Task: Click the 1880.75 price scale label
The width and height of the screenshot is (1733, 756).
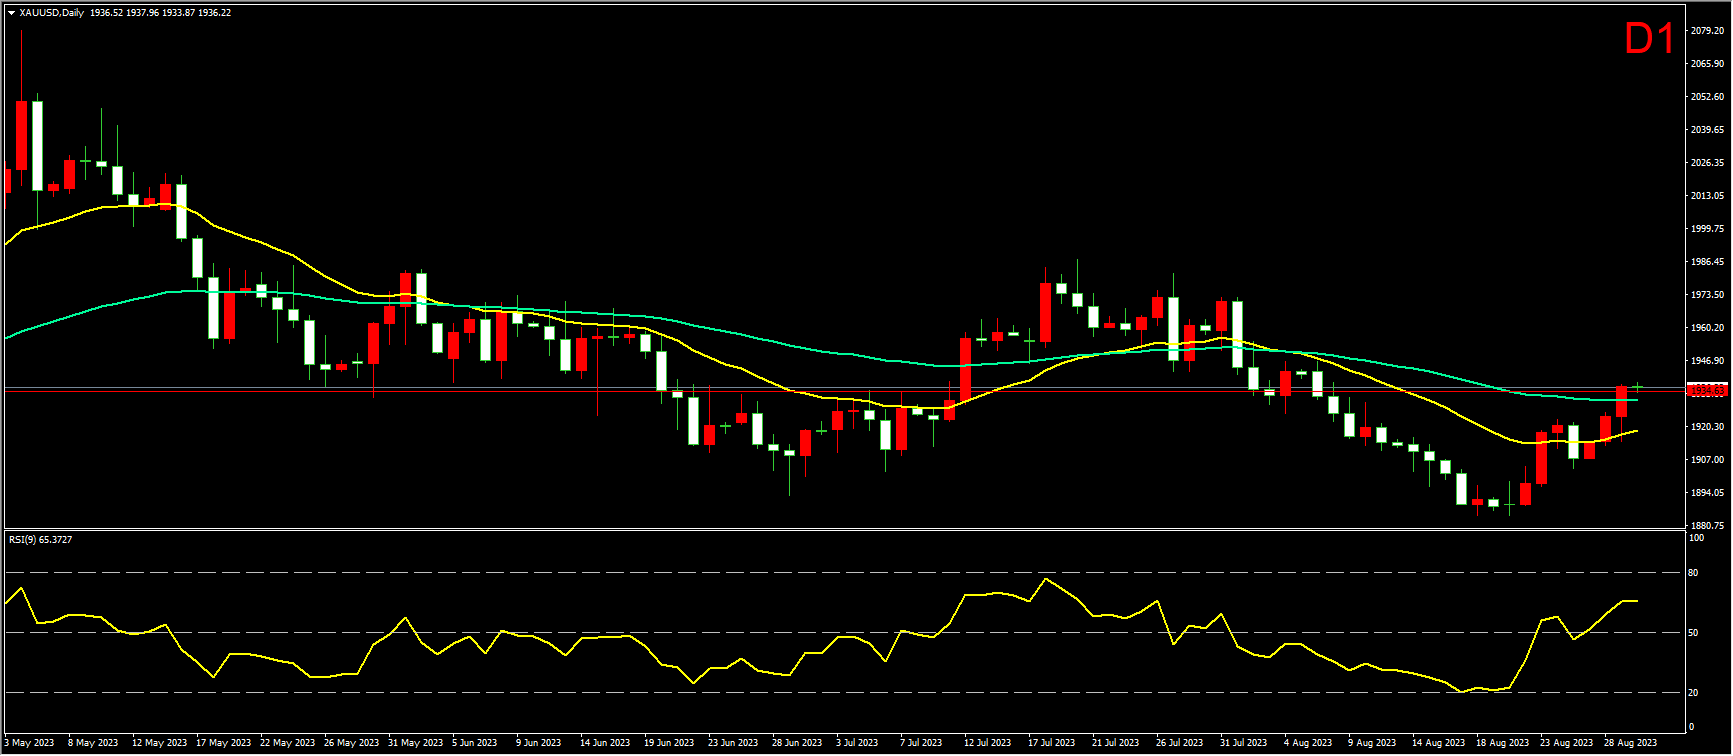Action: 1706,526
